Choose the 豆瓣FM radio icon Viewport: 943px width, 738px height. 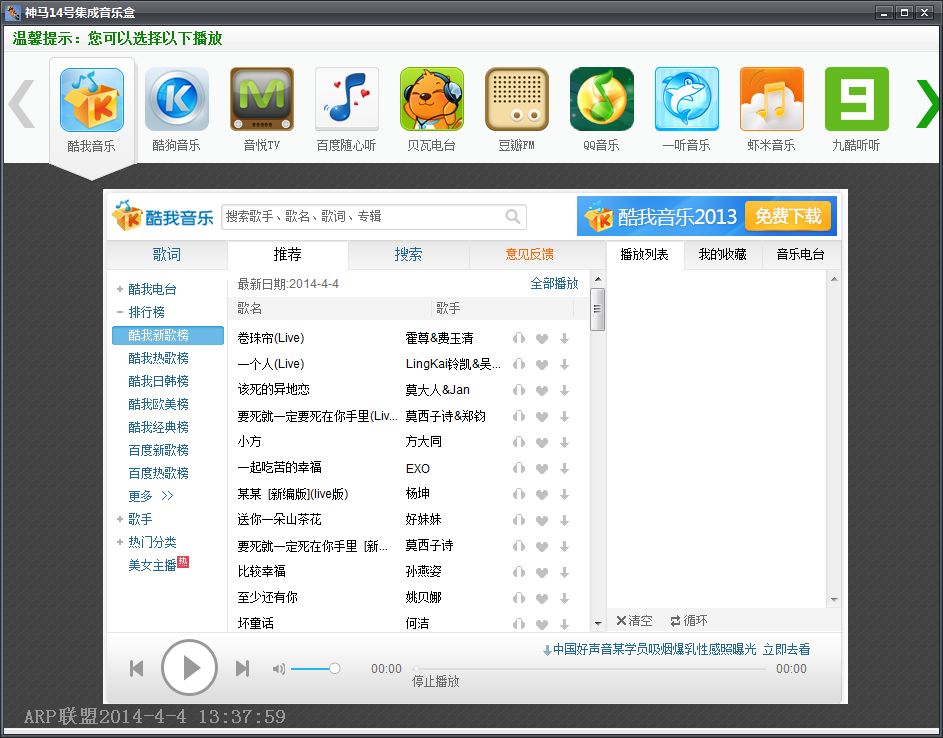click(x=516, y=100)
